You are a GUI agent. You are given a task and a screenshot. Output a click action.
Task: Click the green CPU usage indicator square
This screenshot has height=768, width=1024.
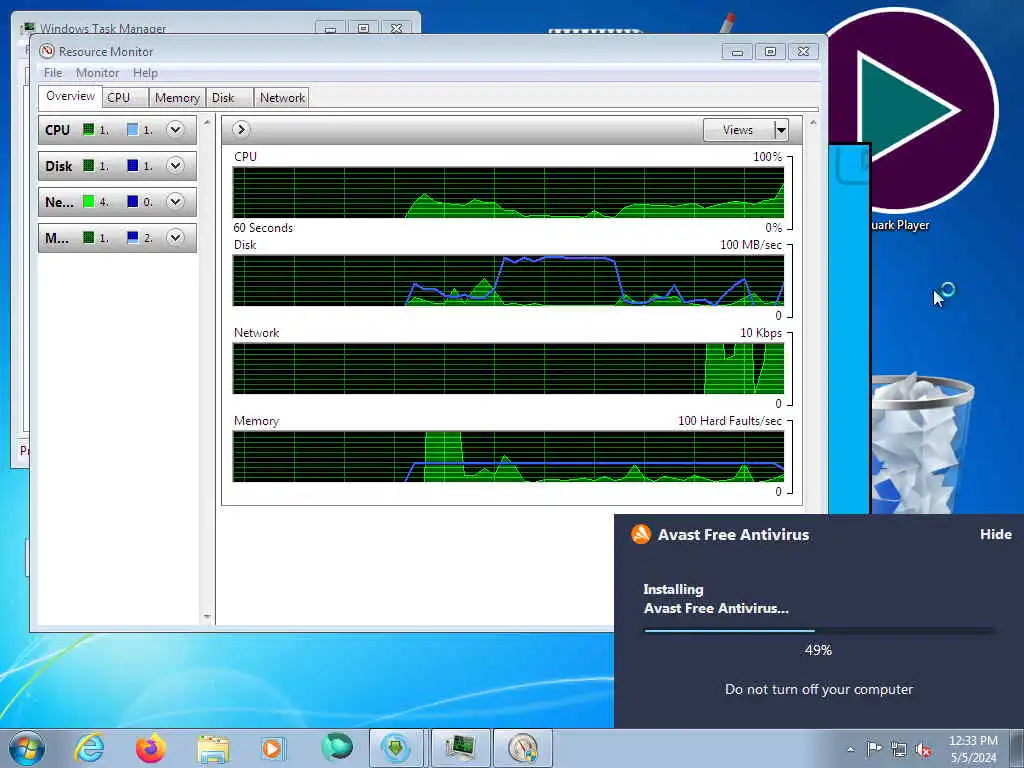point(88,129)
